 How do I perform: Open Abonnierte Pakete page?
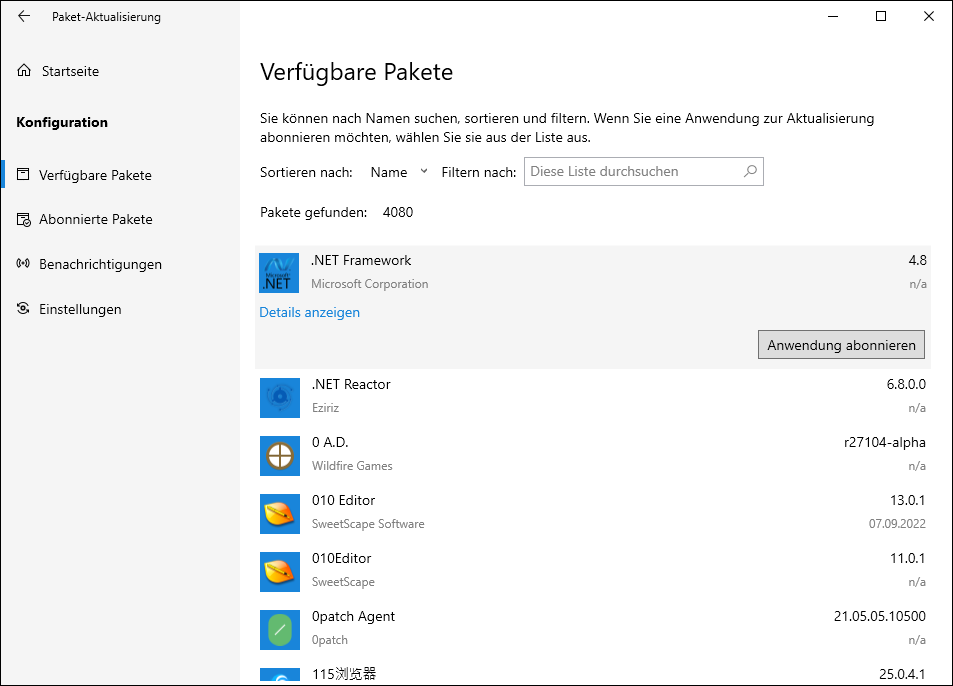pos(95,219)
